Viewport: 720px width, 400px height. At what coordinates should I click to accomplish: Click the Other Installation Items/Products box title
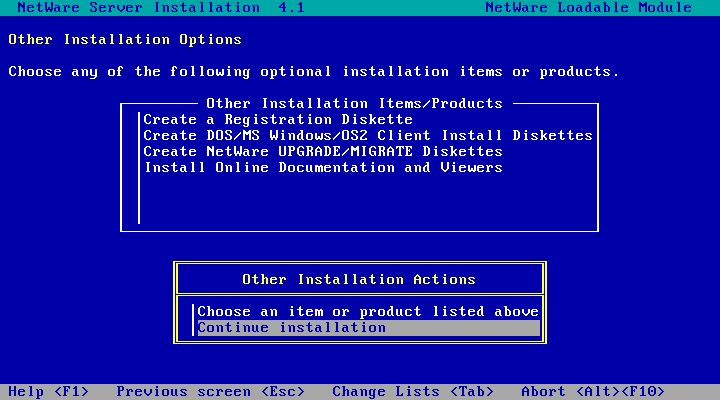click(x=354, y=104)
